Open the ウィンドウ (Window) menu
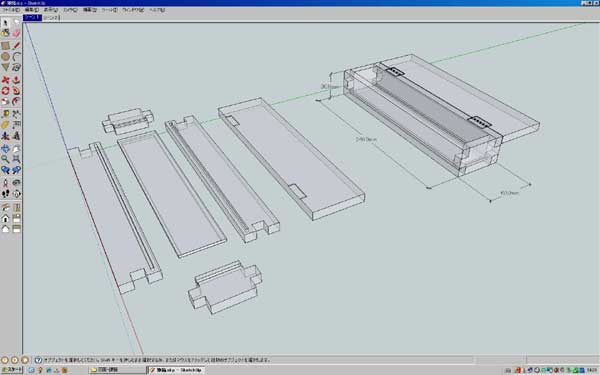The image size is (600, 375). 133,10
